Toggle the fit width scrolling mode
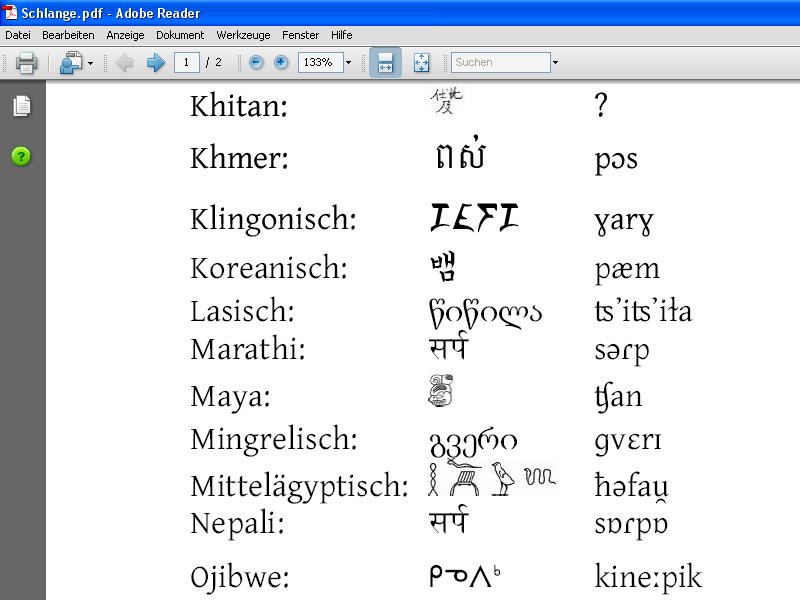 pyautogui.click(x=385, y=62)
